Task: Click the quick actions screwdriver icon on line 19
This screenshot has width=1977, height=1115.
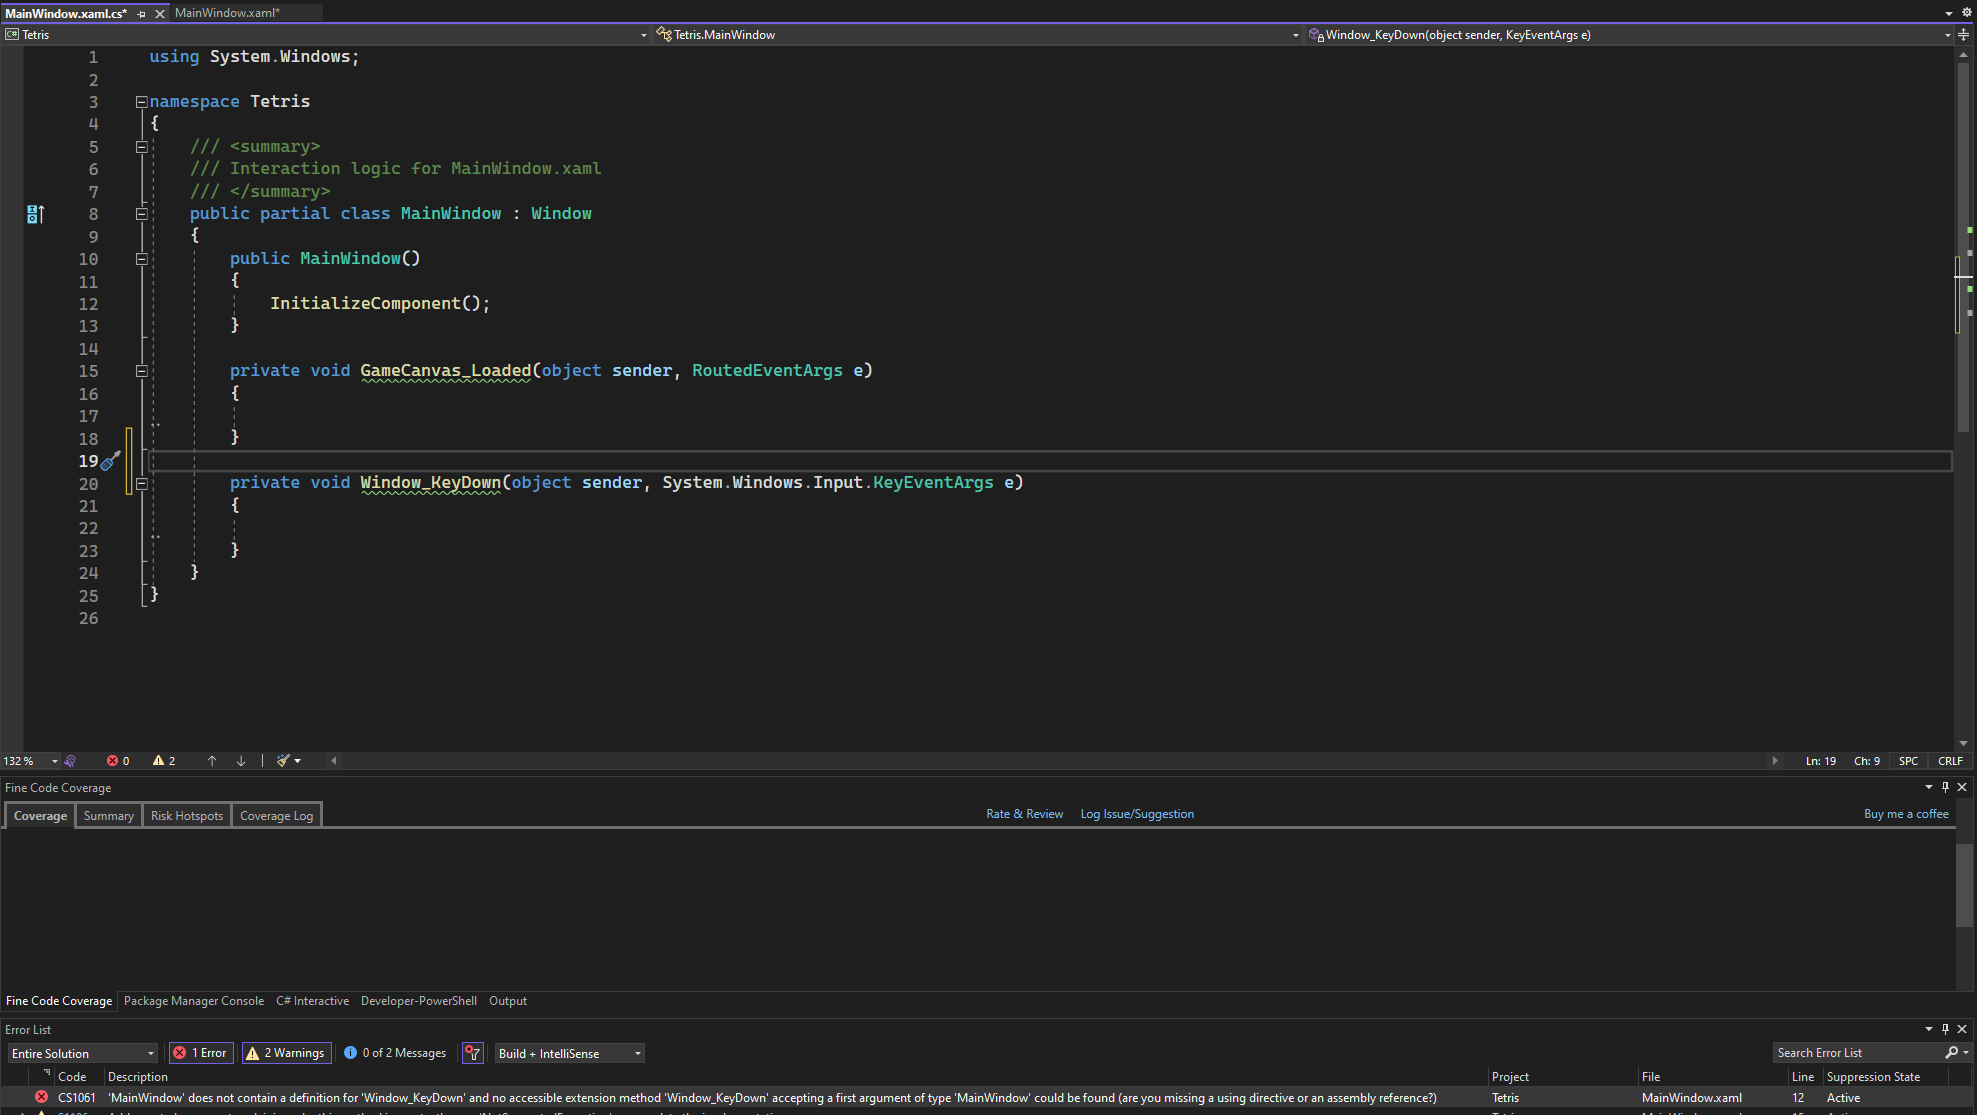Action: coord(111,461)
